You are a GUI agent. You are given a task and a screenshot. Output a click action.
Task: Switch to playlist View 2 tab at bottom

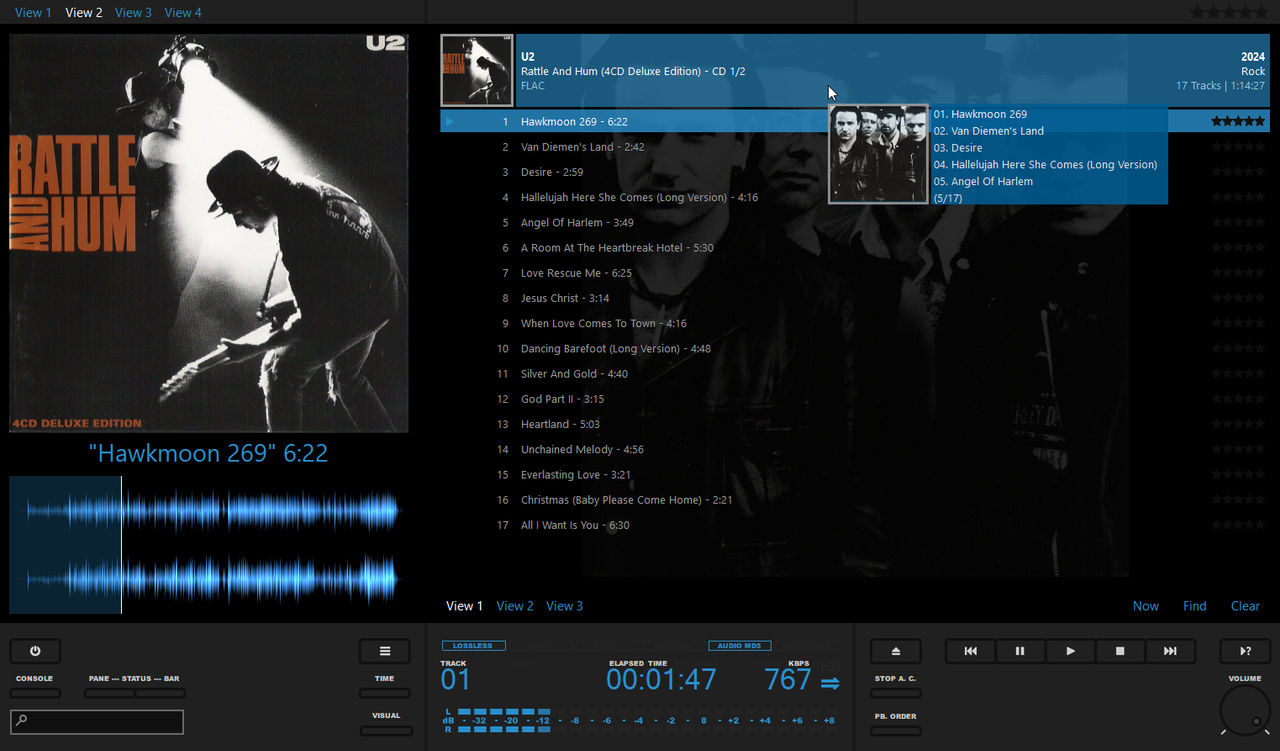[x=515, y=606]
